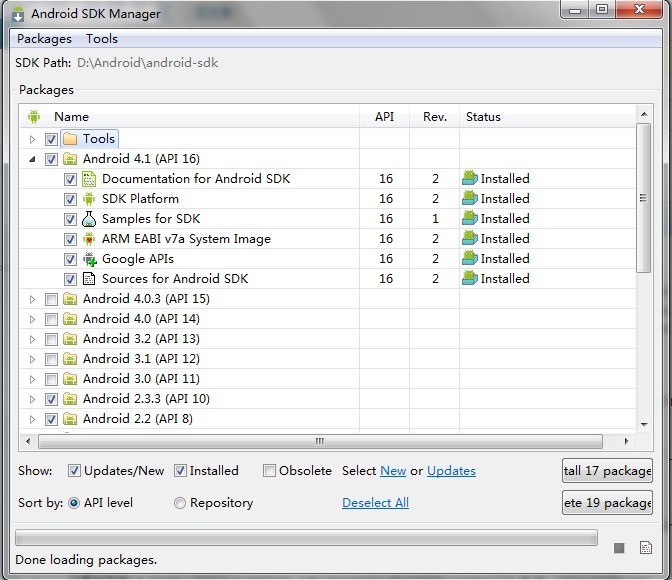
Task: Click the Install 17 packages button
Action: tap(607, 471)
